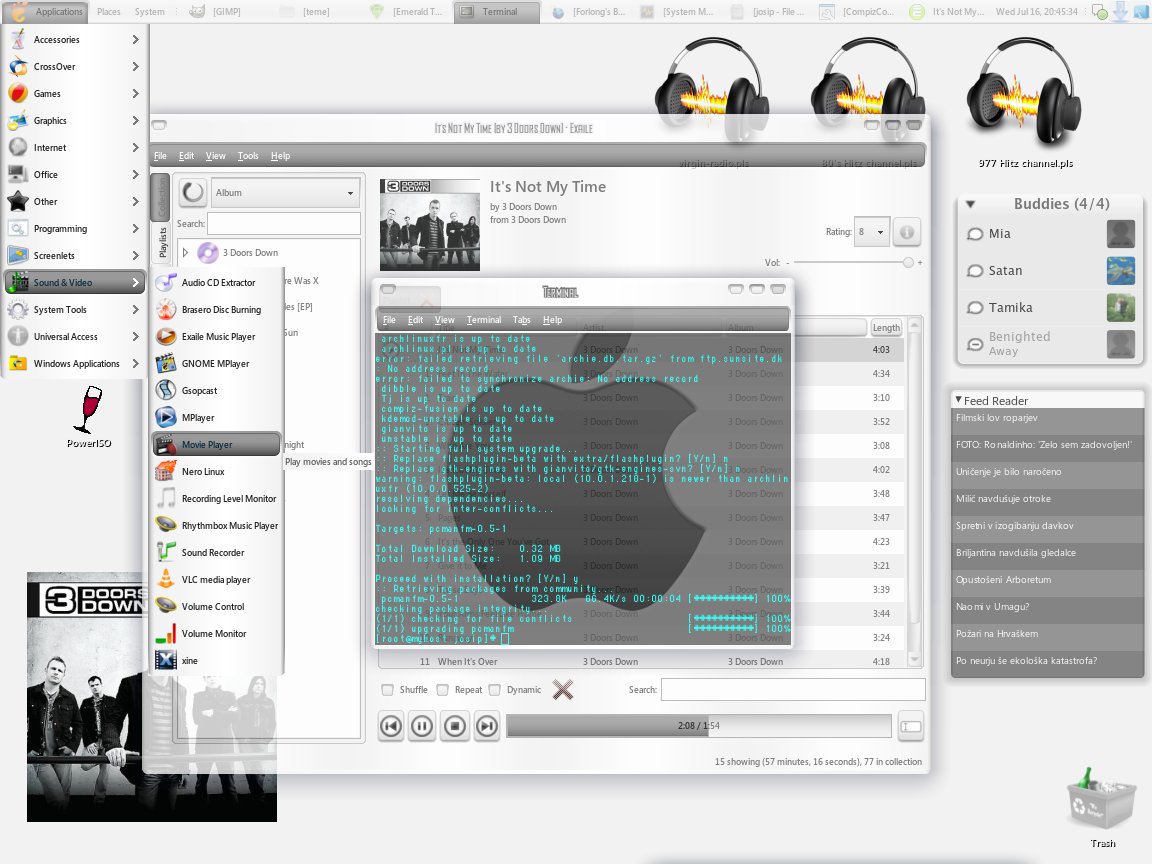Launch Sound Recorder

click(x=217, y=552)
